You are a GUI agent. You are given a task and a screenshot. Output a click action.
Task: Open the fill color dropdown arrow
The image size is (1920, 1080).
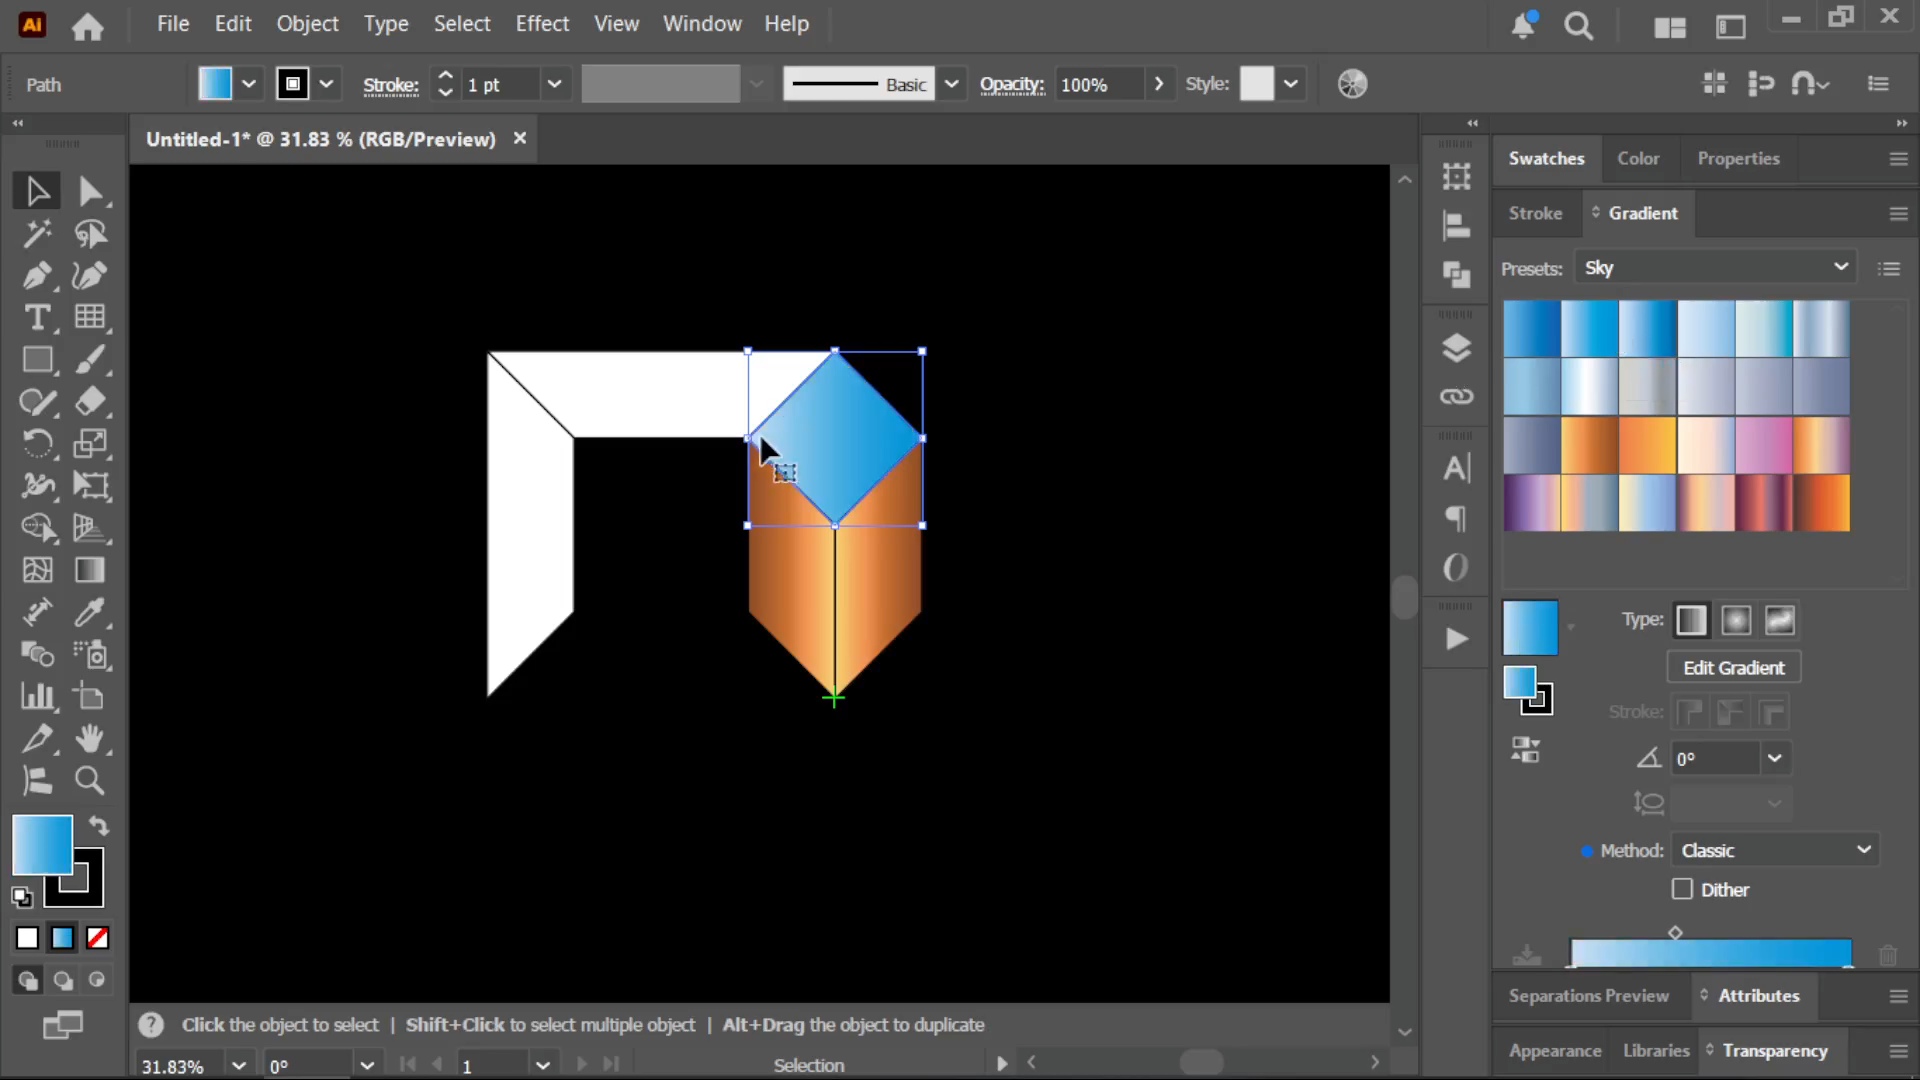[x=249, y=84]
